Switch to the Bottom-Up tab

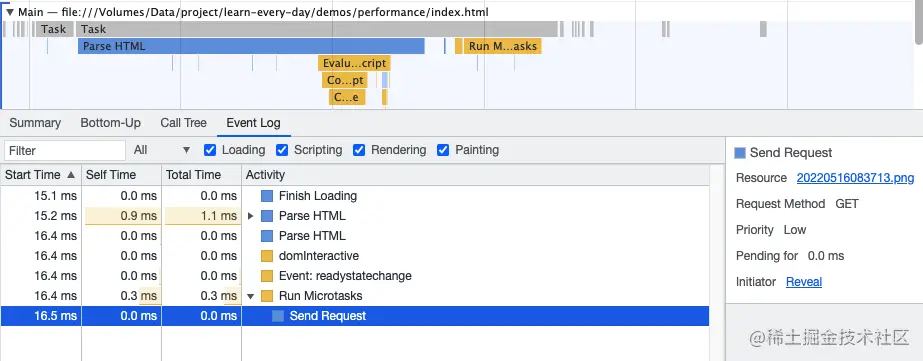111,123
